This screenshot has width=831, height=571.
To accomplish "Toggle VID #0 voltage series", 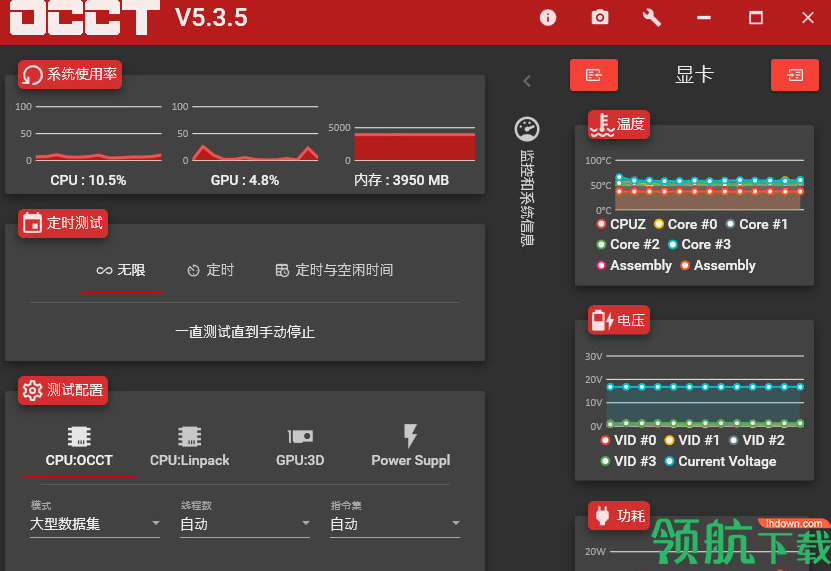I will click(x=628, y=441).
